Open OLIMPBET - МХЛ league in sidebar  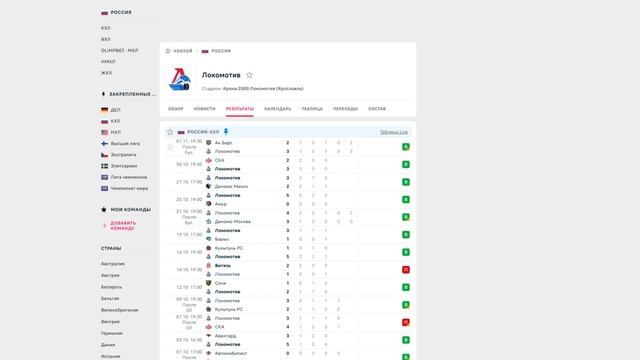point(120,51)
